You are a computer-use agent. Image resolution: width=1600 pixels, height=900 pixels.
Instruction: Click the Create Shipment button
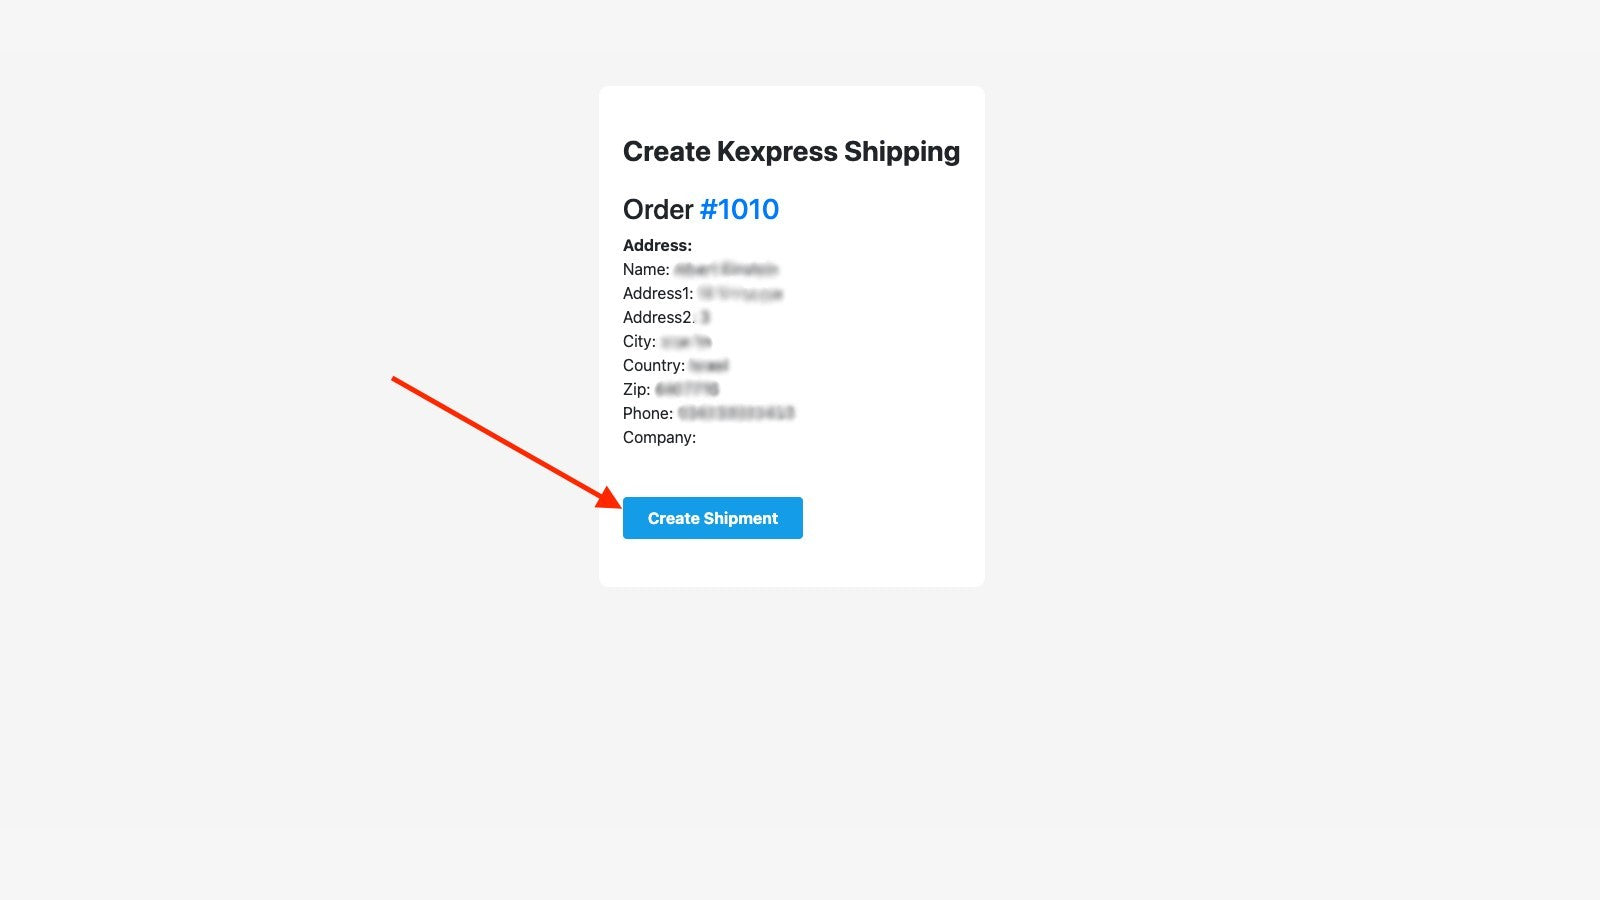point(712,518)
